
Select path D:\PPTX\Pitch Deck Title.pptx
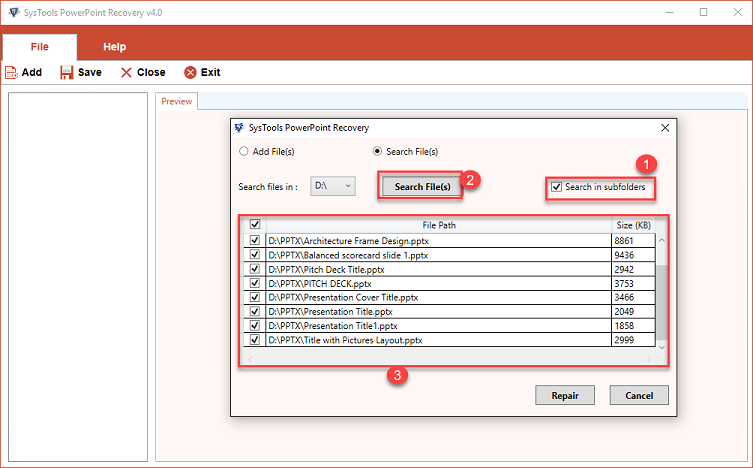(x=326, y=269)
